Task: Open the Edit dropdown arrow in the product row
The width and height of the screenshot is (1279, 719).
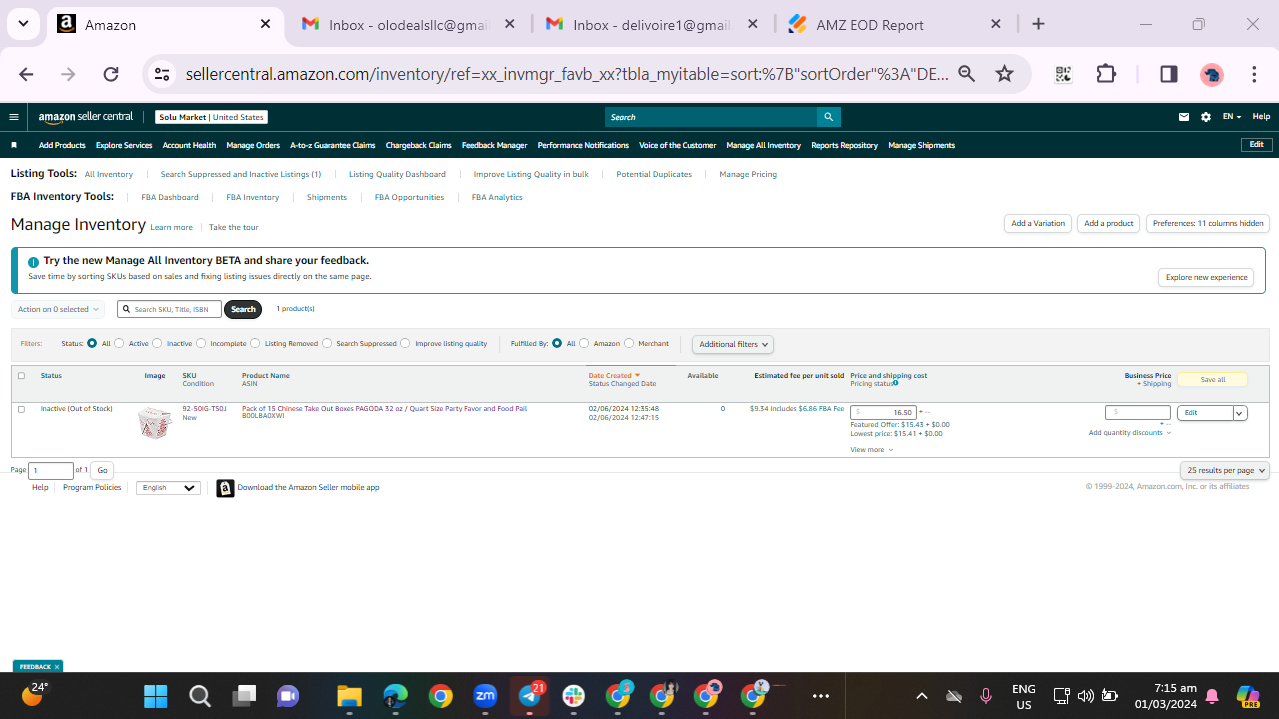Action: [1240, 413]
